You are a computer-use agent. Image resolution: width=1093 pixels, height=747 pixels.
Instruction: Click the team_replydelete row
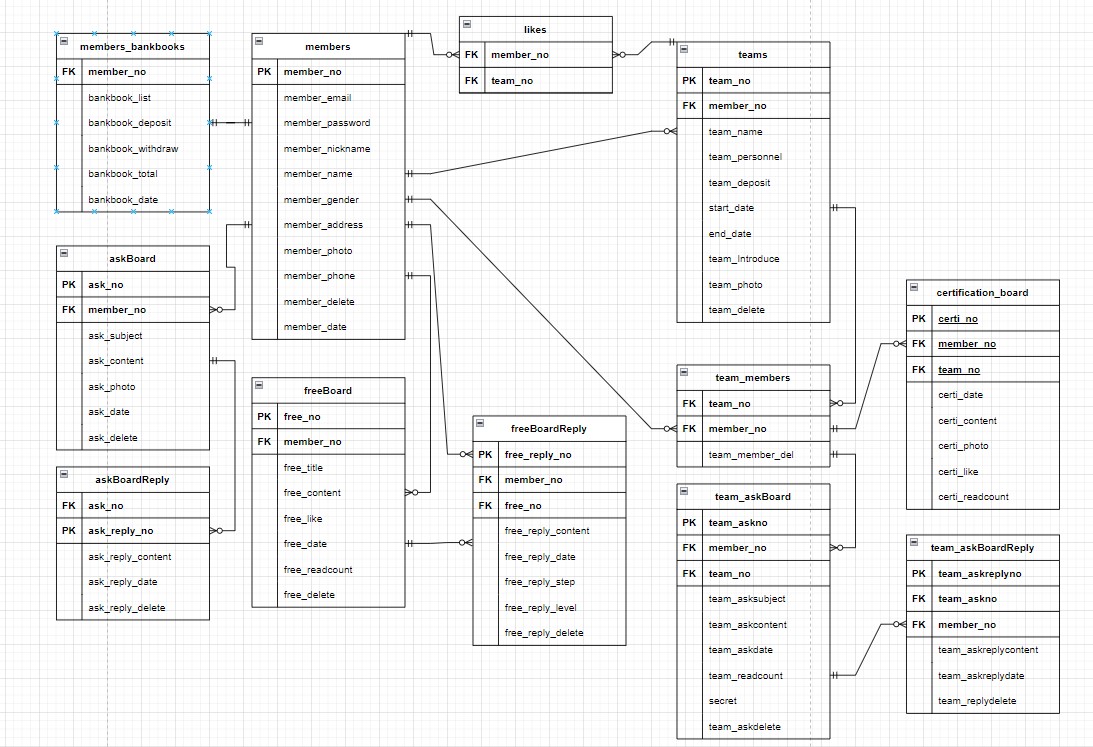[x=983, y=701]
